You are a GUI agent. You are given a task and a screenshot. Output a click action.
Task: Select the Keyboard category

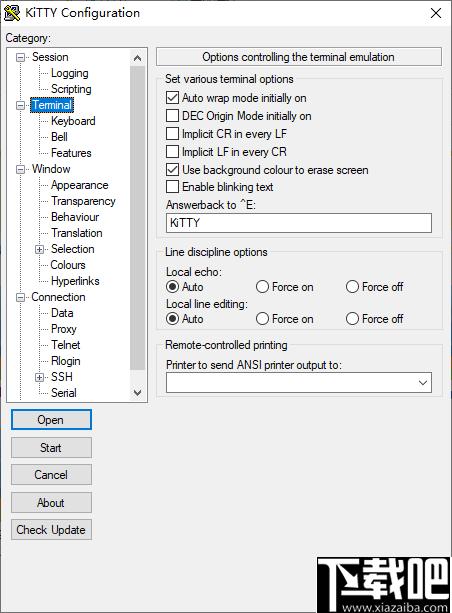[x=73, y=121]
